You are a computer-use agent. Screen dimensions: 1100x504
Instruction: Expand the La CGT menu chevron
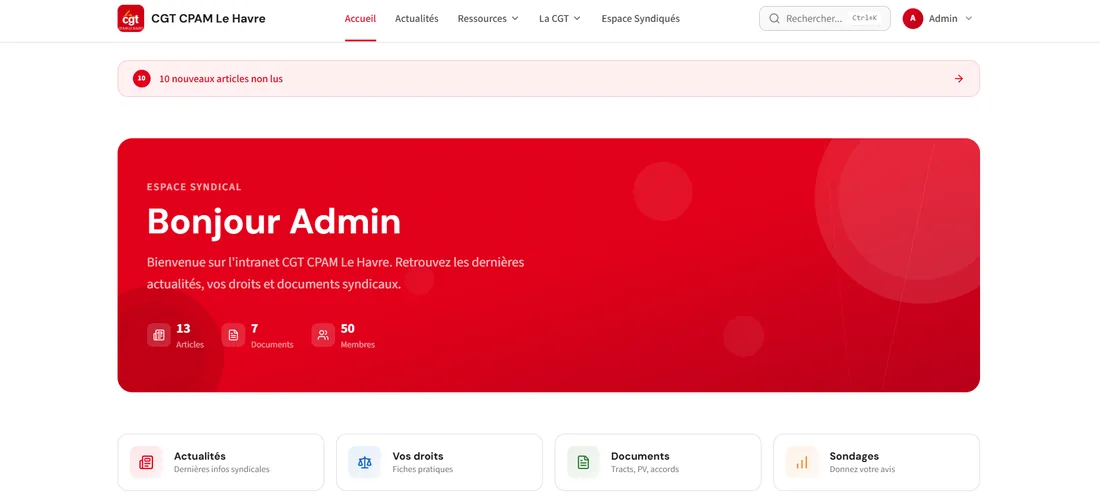click(577, 19)
